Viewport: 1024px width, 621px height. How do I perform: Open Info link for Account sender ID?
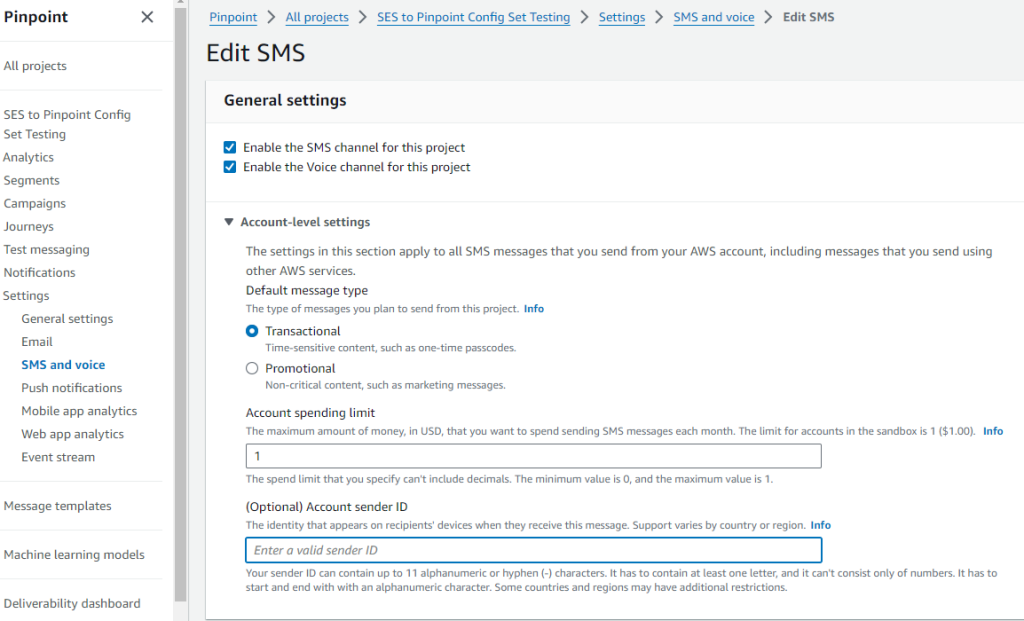pos(820,525)
